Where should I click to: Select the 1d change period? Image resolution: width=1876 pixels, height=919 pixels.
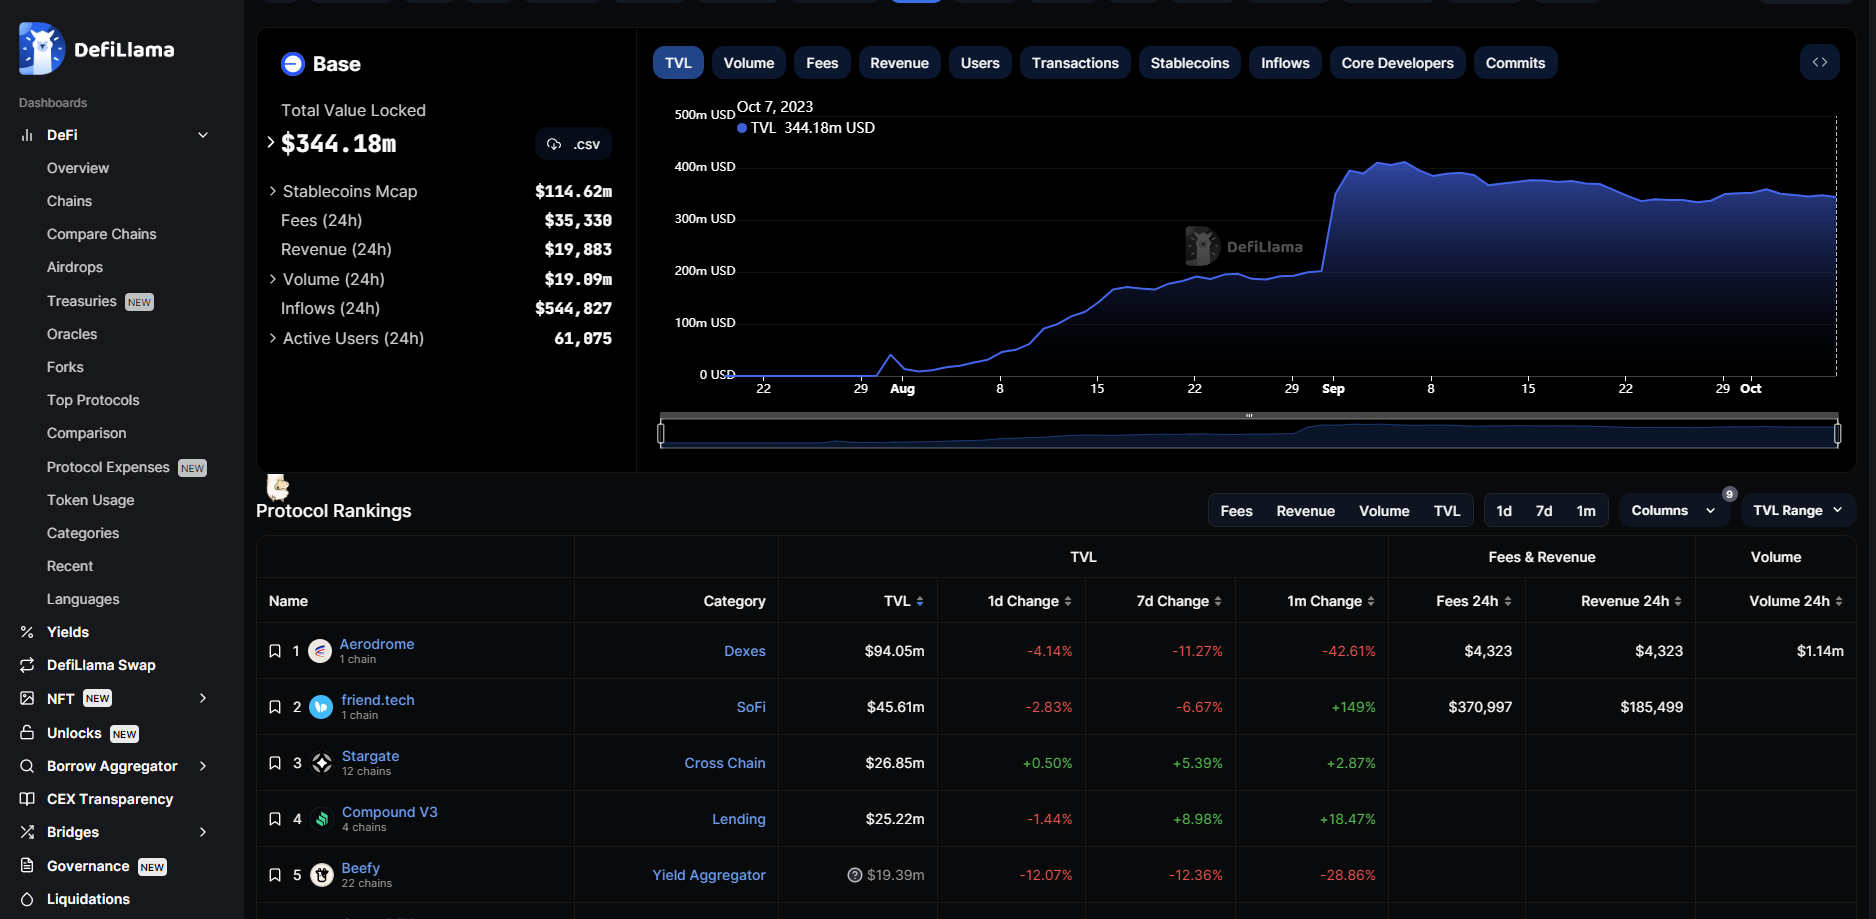[1504, 511]
